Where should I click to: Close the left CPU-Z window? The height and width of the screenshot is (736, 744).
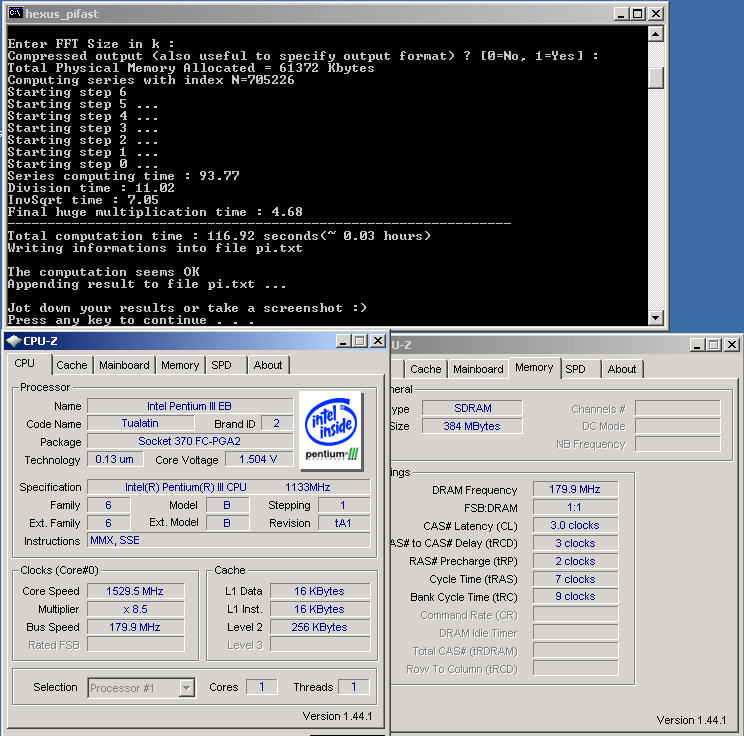[x=378, y=341]
